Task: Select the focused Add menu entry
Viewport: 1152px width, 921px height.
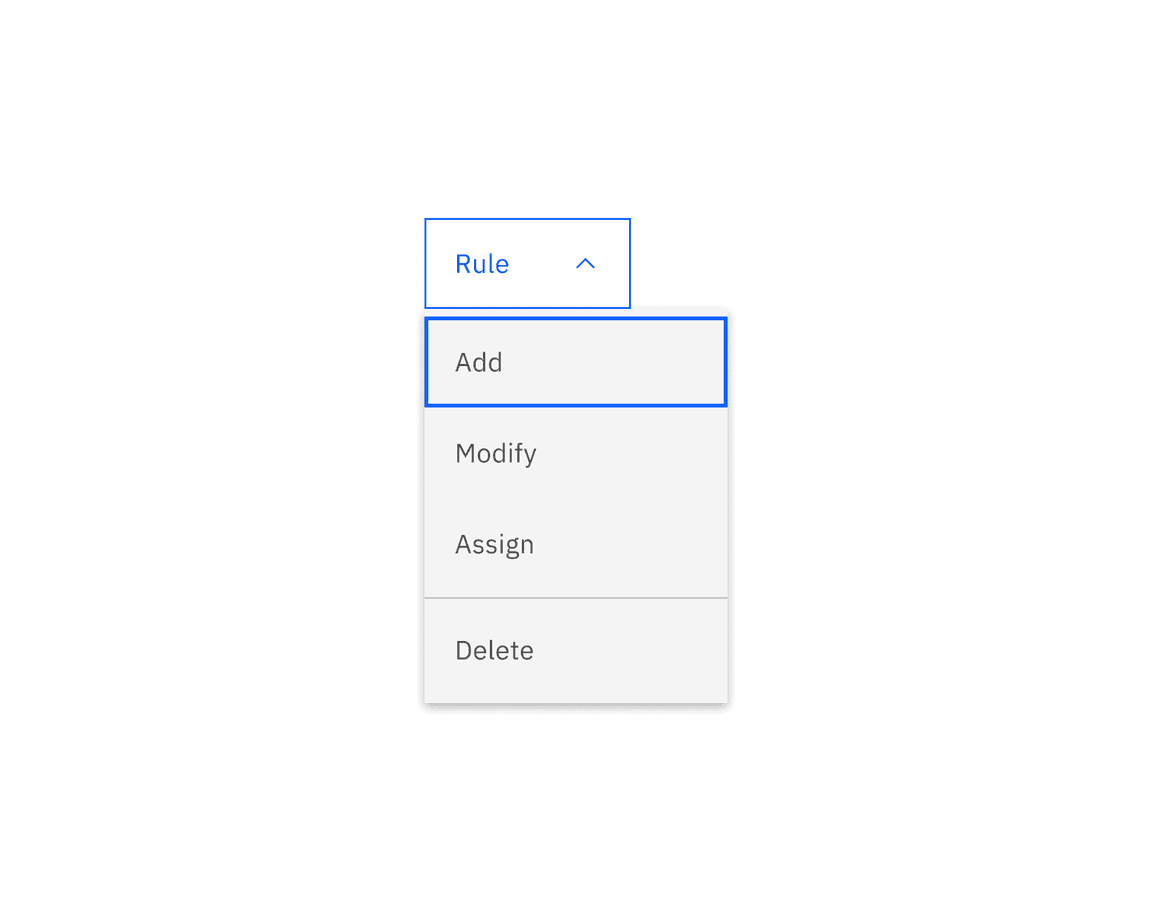Action: (x=576, y=362)
